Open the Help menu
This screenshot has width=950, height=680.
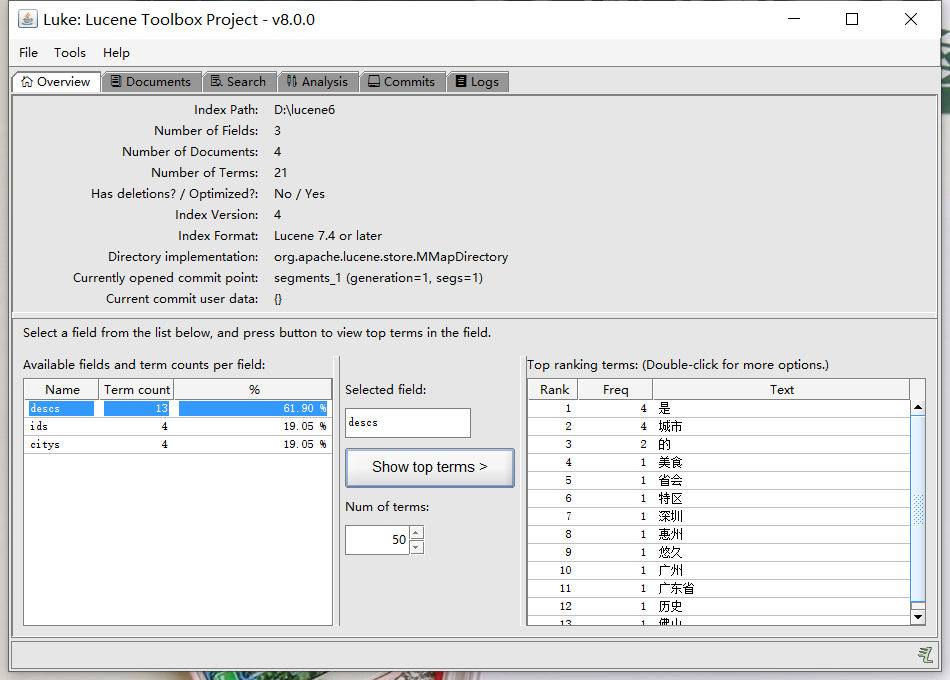point(116,53)
